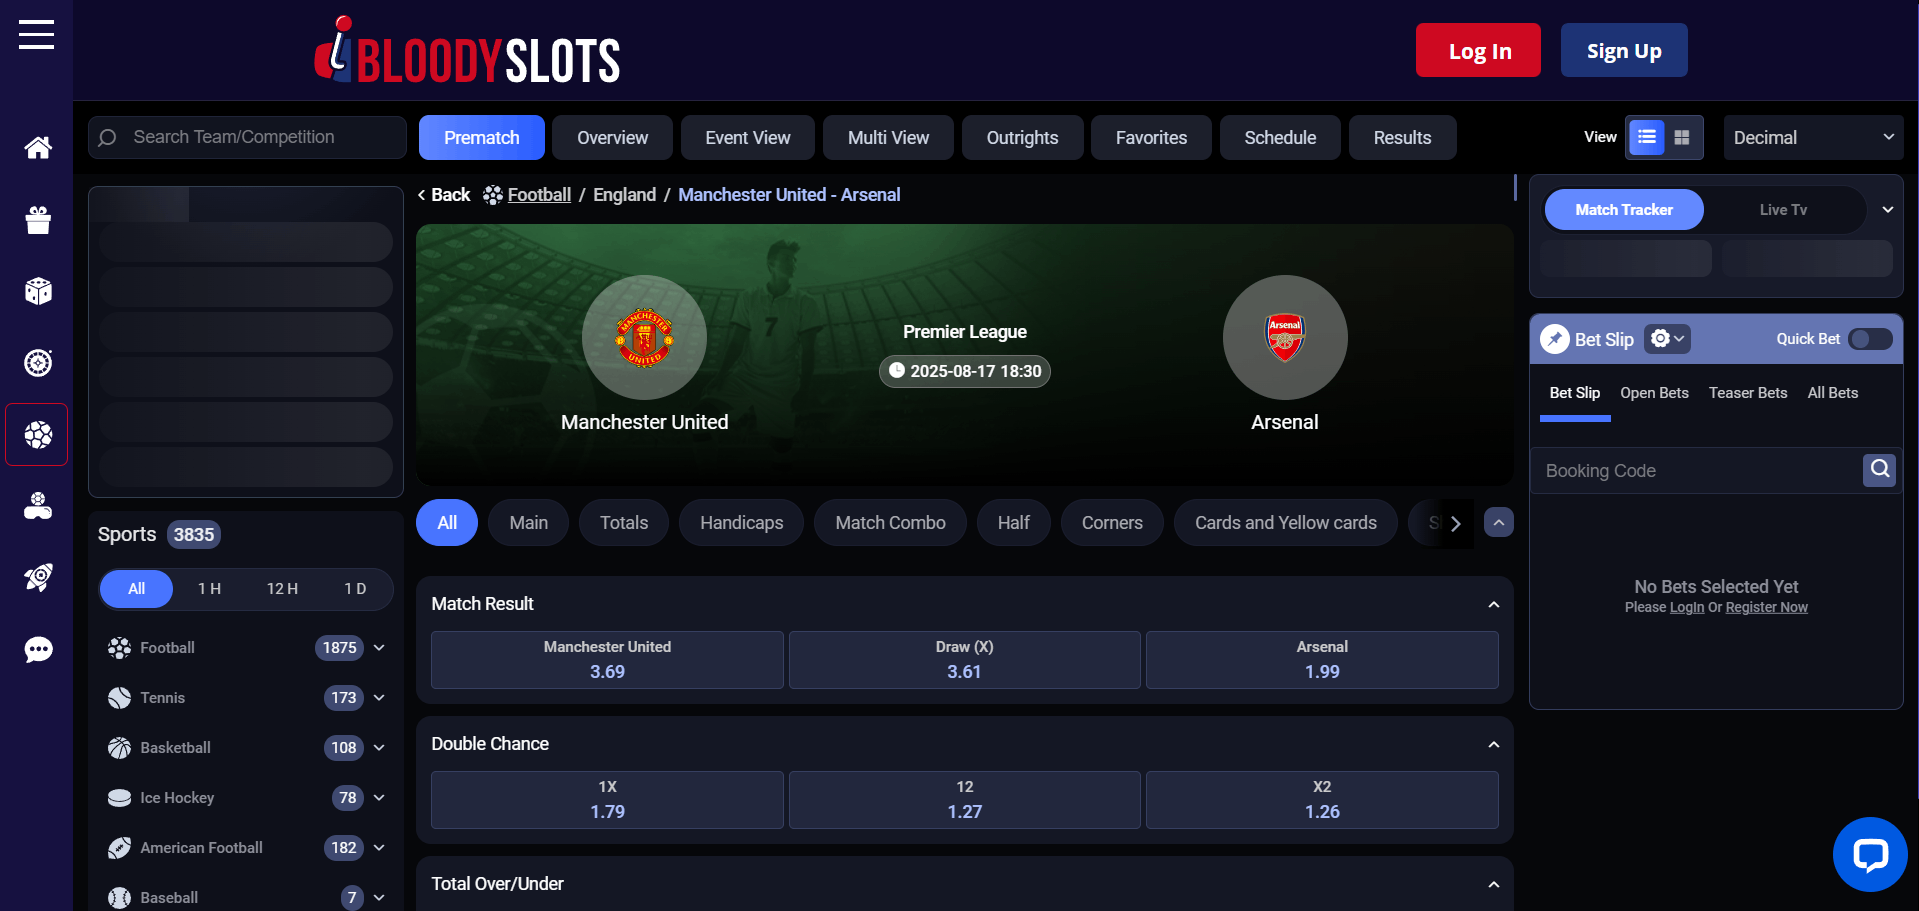Open Sports via the football sidebar icon
The height and width of the screenshot is (911, 1919).
coord(37,434)
